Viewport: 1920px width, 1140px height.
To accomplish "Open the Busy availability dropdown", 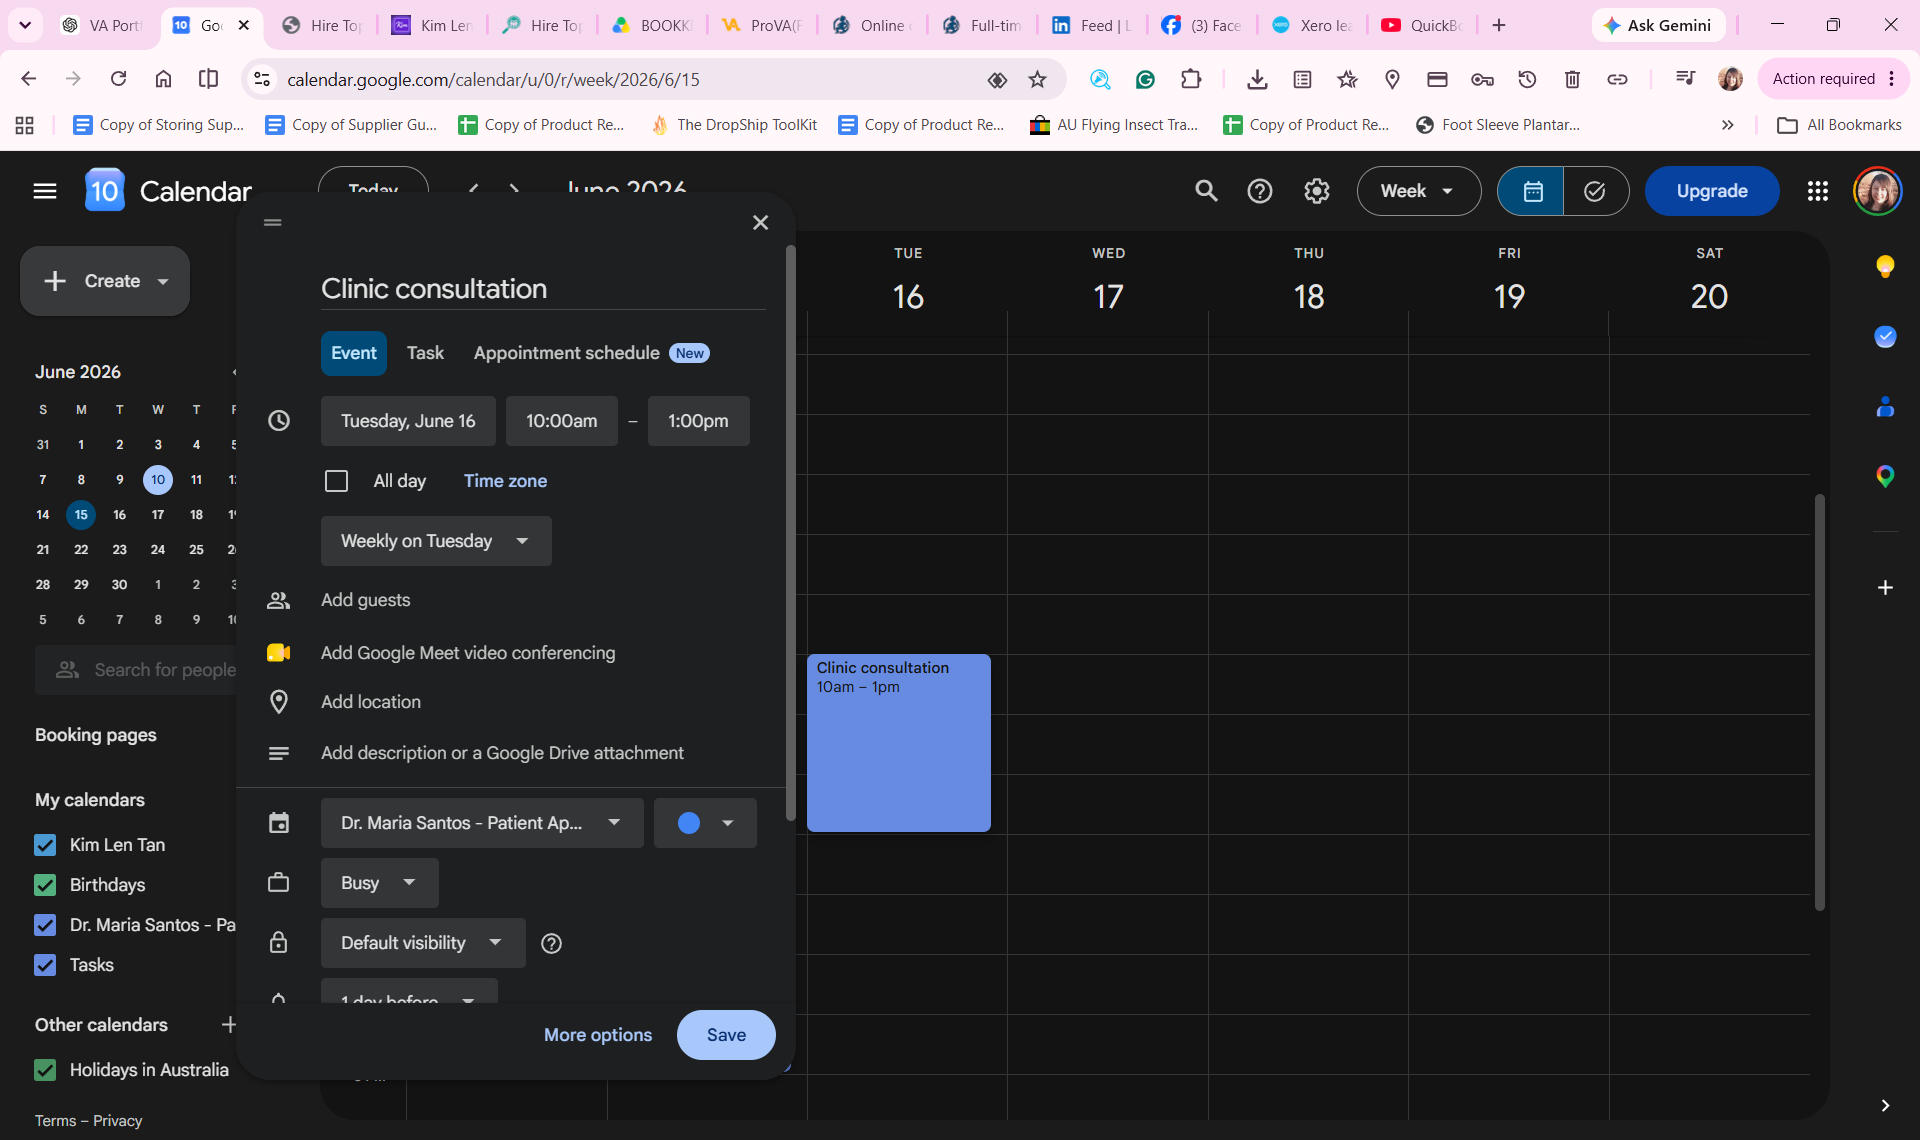I will 379,883.
